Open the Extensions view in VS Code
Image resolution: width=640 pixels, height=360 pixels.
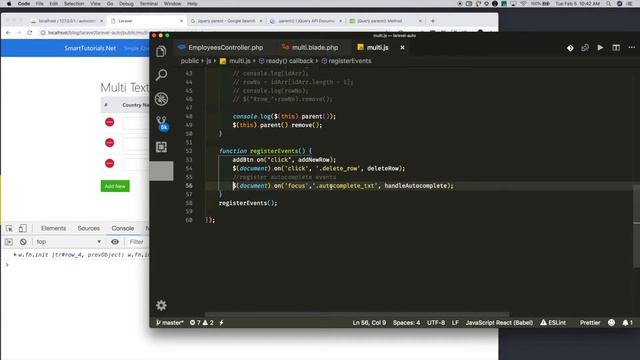[161, 147]
